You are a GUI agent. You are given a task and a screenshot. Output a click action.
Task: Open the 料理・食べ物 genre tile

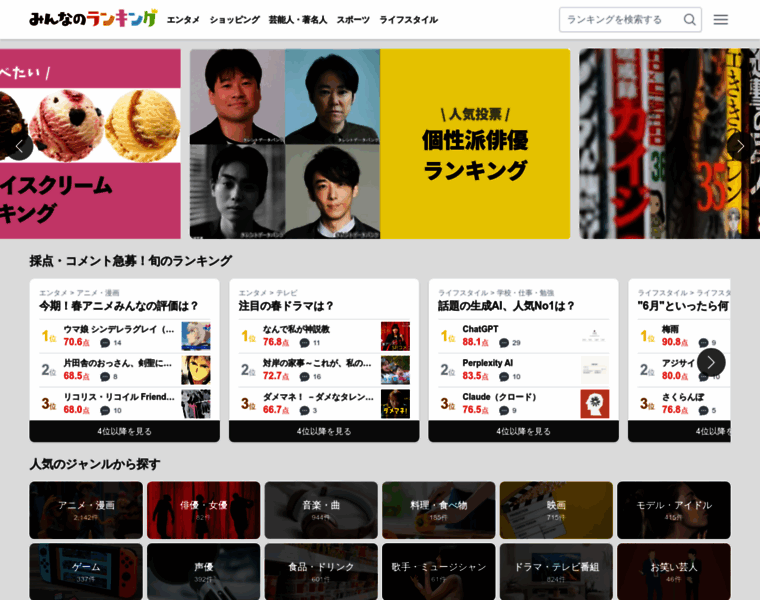pos(439,510)
